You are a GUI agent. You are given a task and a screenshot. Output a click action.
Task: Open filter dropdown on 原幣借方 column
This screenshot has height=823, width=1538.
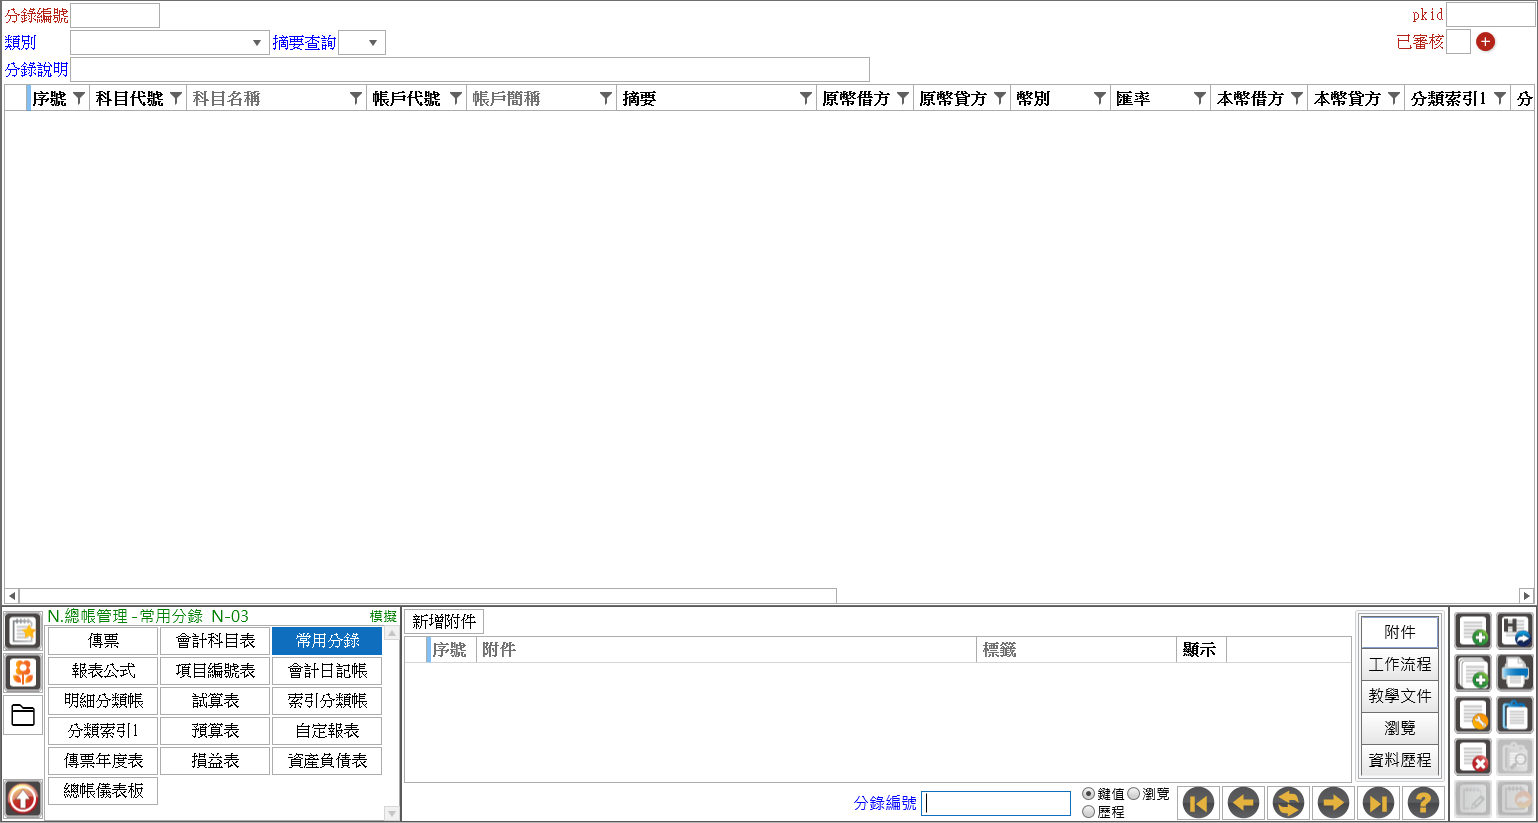click(x=903, y=98)
